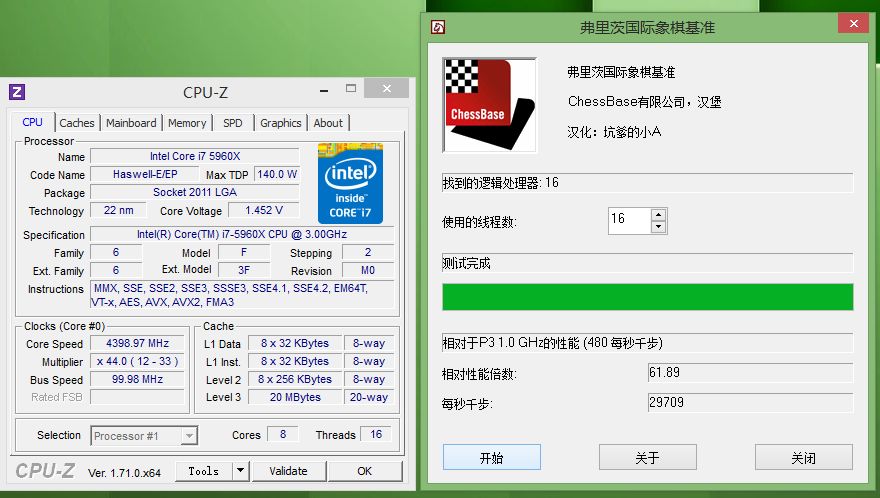Click the Fritz Chess Benchmark title bar icon
This screenshot has width=880, height=498.
[x=438, y=27]
